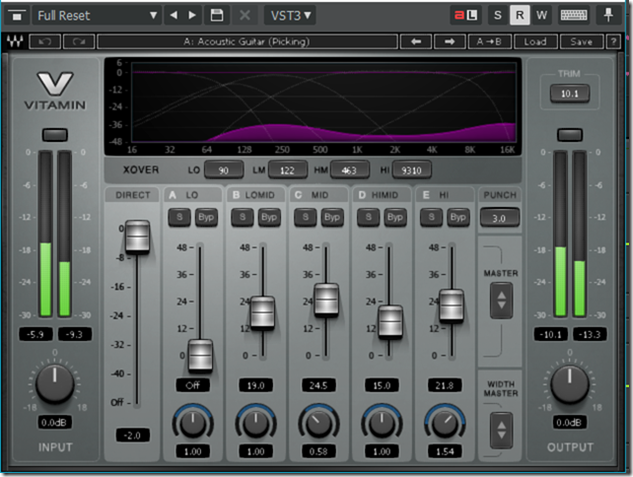This screenshot has width=633, height=477.
Task: Click the redo arrow button
Action: click(x=77, y=42)
